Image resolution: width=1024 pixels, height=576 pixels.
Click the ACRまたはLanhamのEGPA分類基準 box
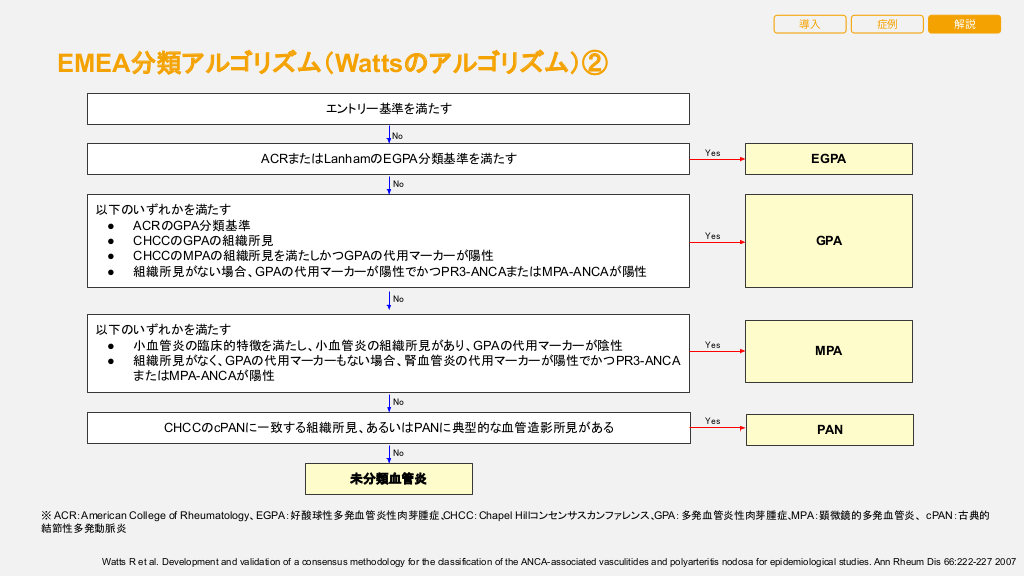(x=388, y=159)
